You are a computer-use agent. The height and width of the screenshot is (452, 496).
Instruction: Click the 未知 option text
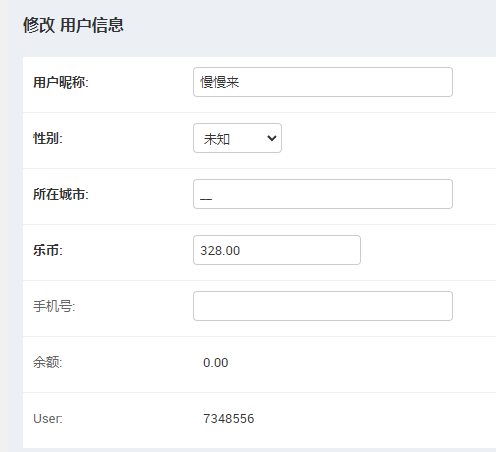pyautogui.click(x=217, y=139)
